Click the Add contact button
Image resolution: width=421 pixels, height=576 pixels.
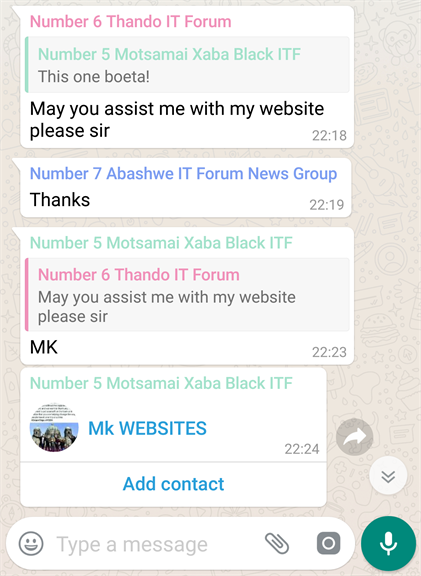[173, 484]
